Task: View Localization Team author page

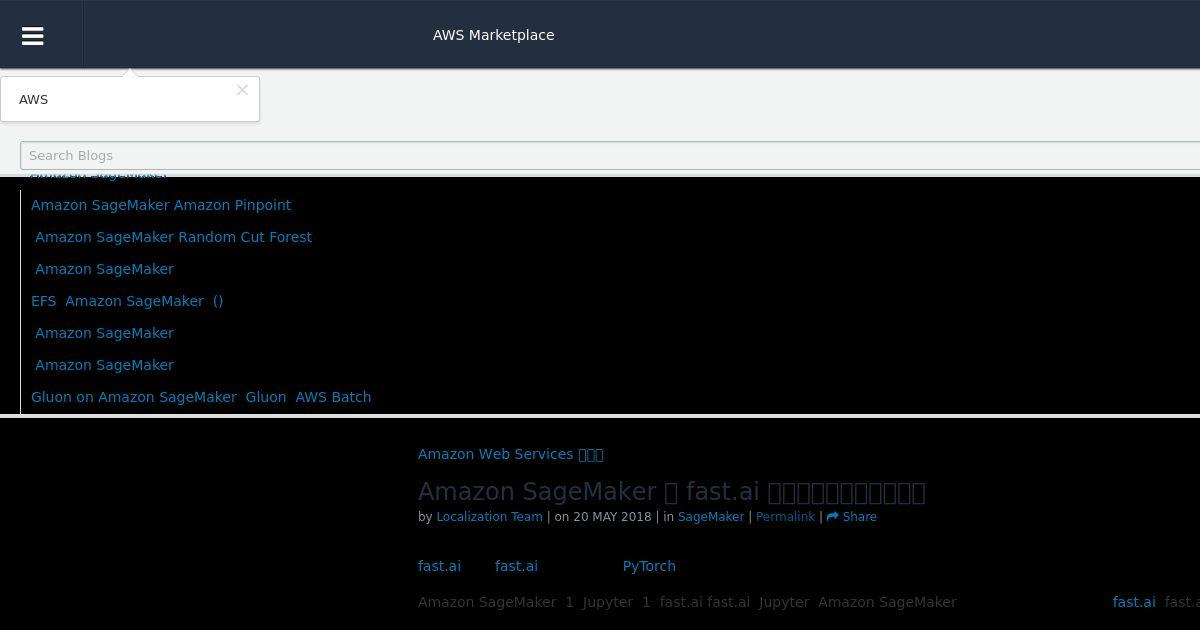Action: pos(489,517)
